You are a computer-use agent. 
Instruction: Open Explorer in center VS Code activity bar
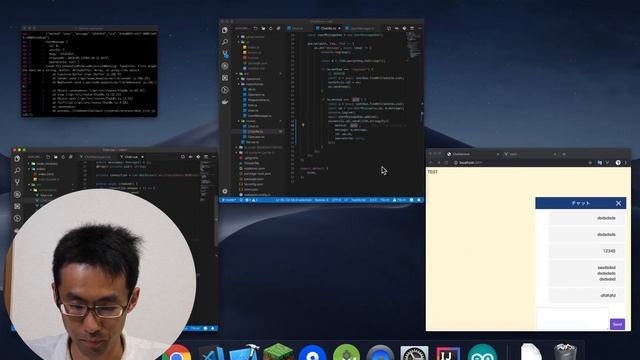tap(225, 30)
